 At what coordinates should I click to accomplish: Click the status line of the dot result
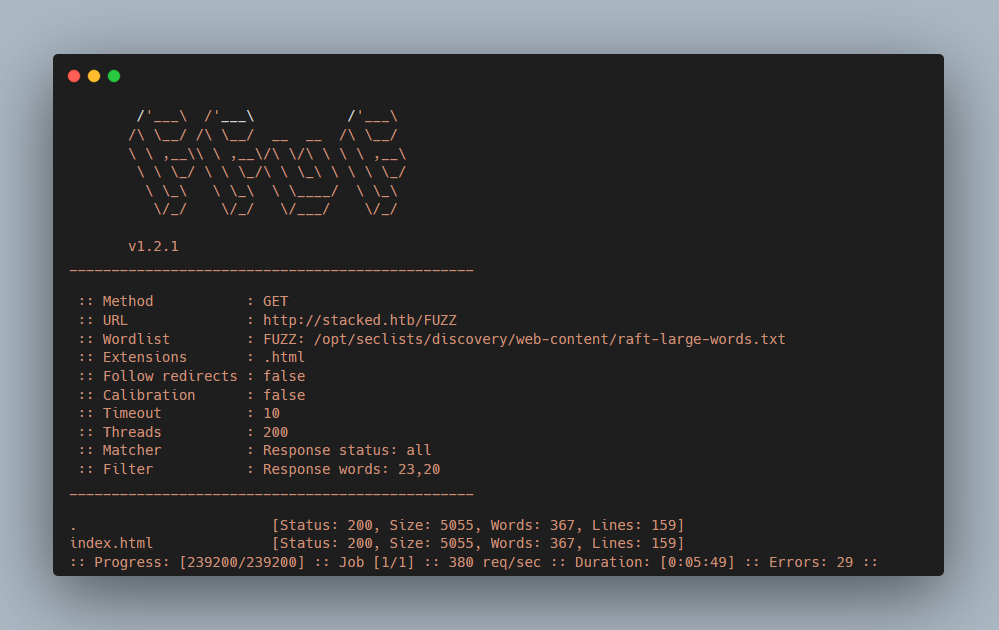(x=478, y=525)
